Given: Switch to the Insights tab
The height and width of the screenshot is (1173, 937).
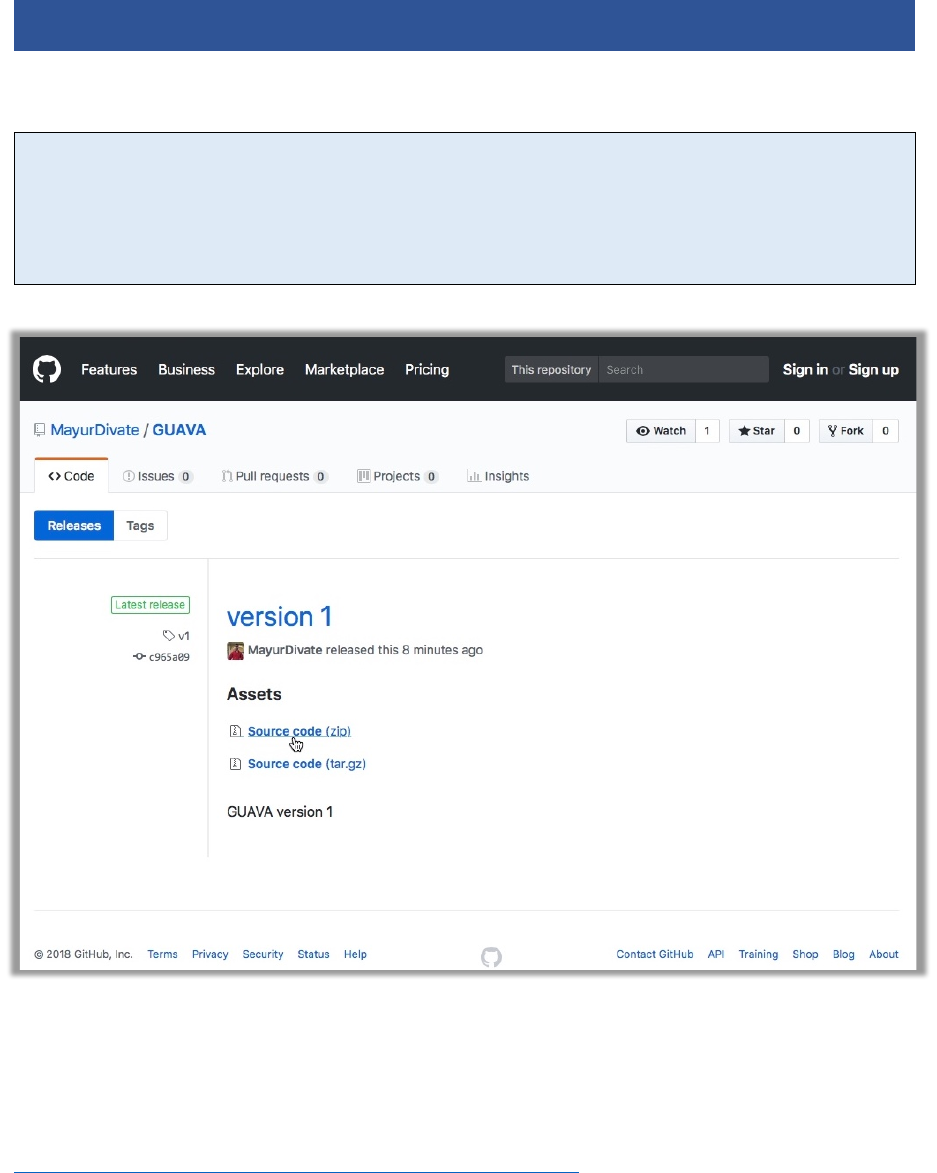Looking at the screenshot, I should [498, 477].
